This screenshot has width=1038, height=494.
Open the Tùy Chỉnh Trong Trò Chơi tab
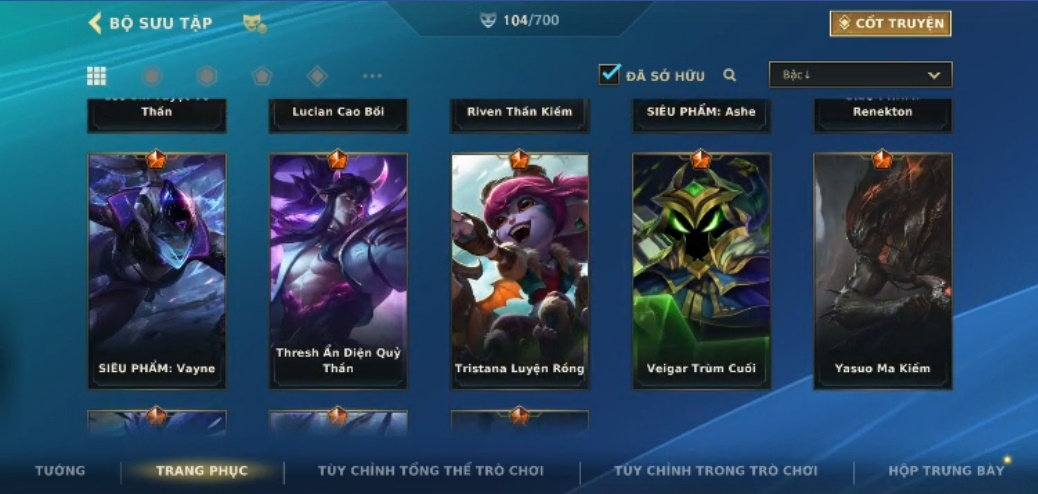pos(716,471)
